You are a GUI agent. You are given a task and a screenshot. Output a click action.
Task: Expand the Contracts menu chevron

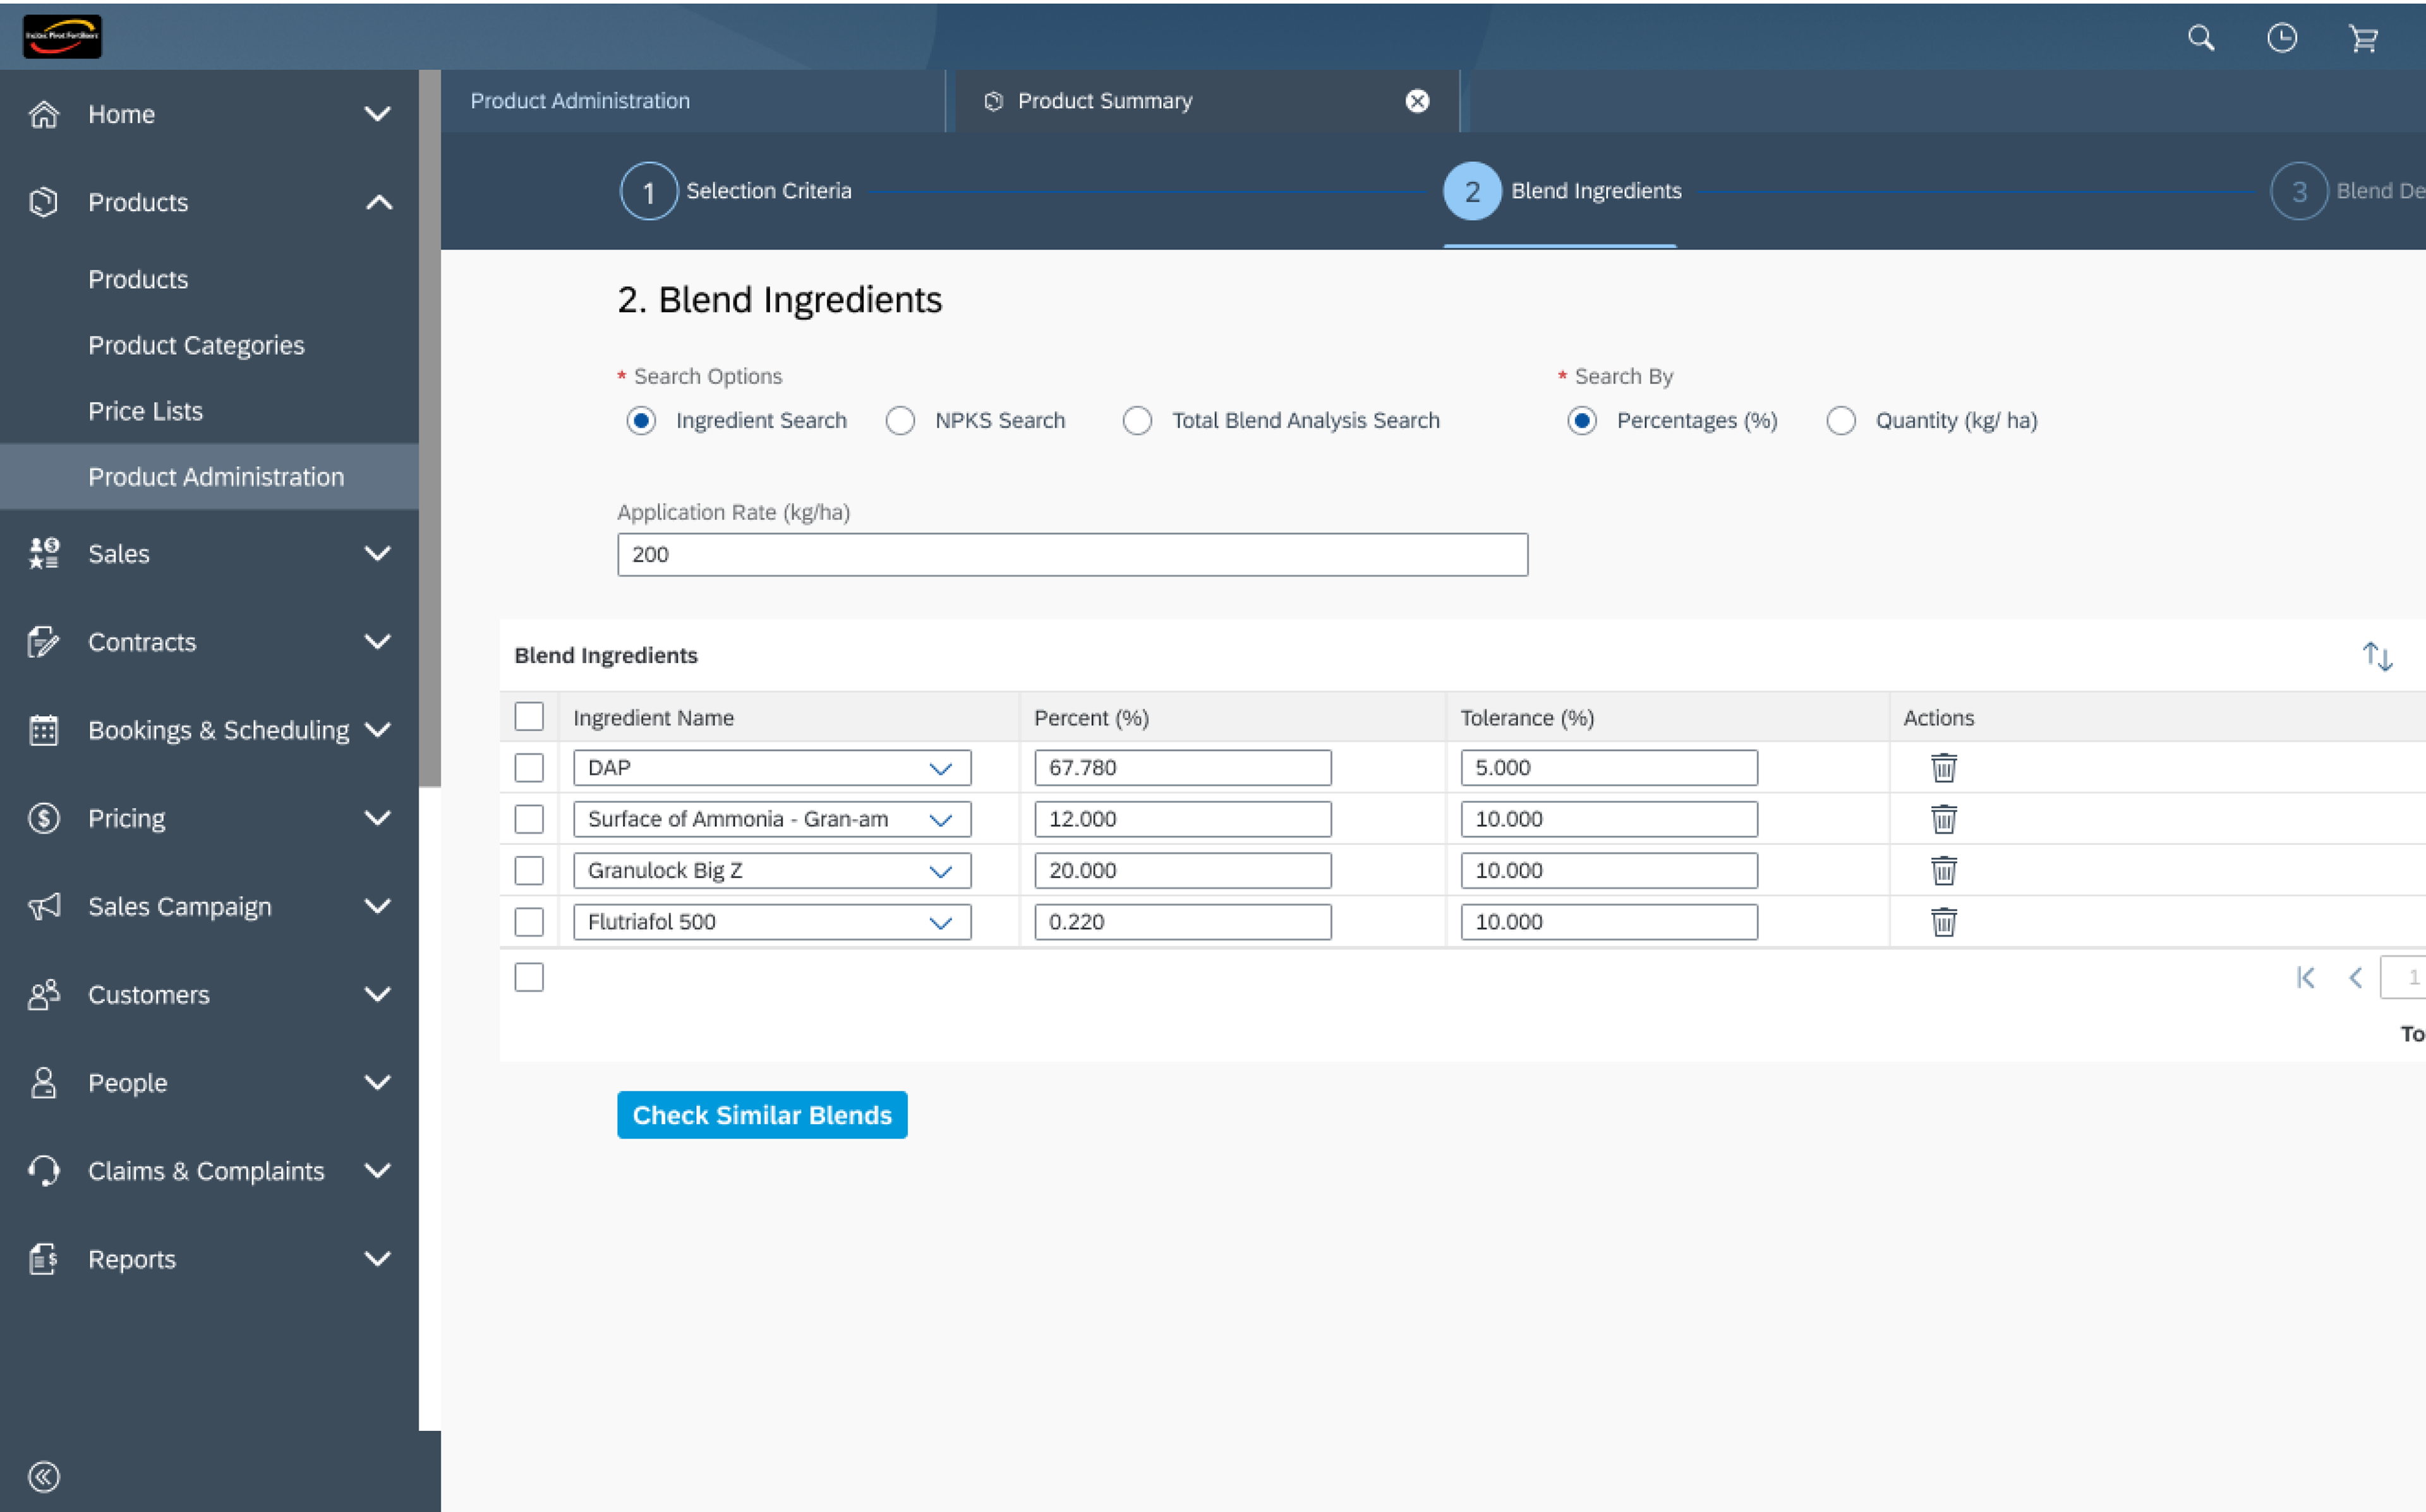coord(377,642)
